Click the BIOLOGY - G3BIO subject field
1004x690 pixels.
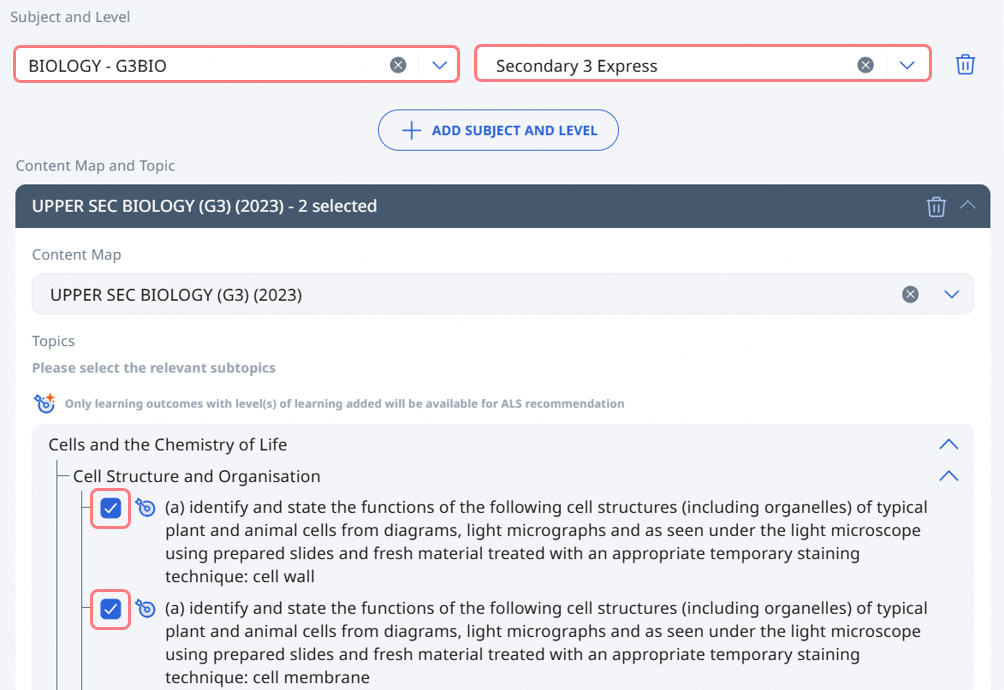(x=236, y=65)
